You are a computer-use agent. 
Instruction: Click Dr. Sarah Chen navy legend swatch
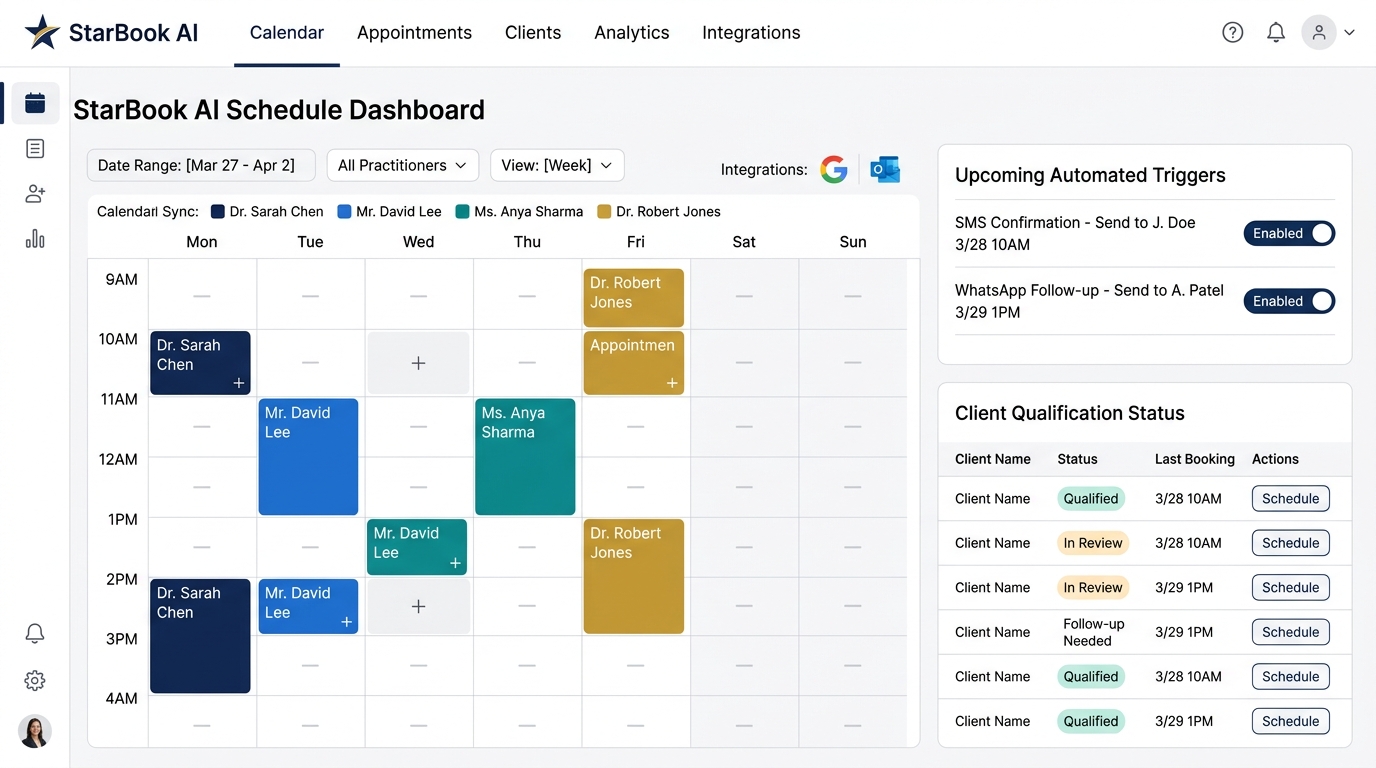[x=218, y=212]
